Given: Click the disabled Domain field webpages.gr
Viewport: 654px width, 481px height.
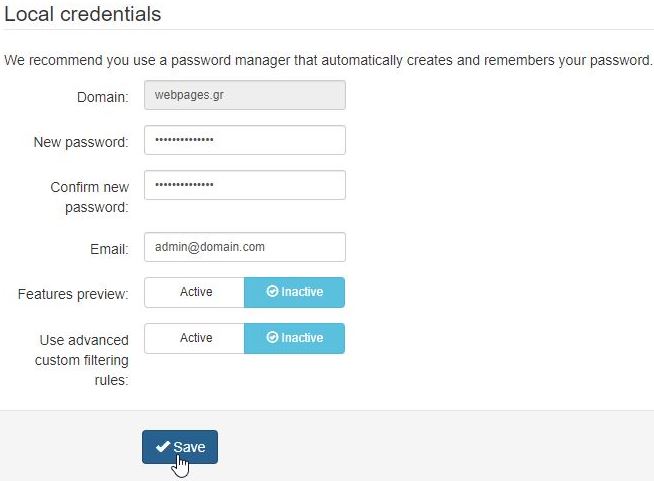Looking at the screenshot, I should tap(245, 95).
